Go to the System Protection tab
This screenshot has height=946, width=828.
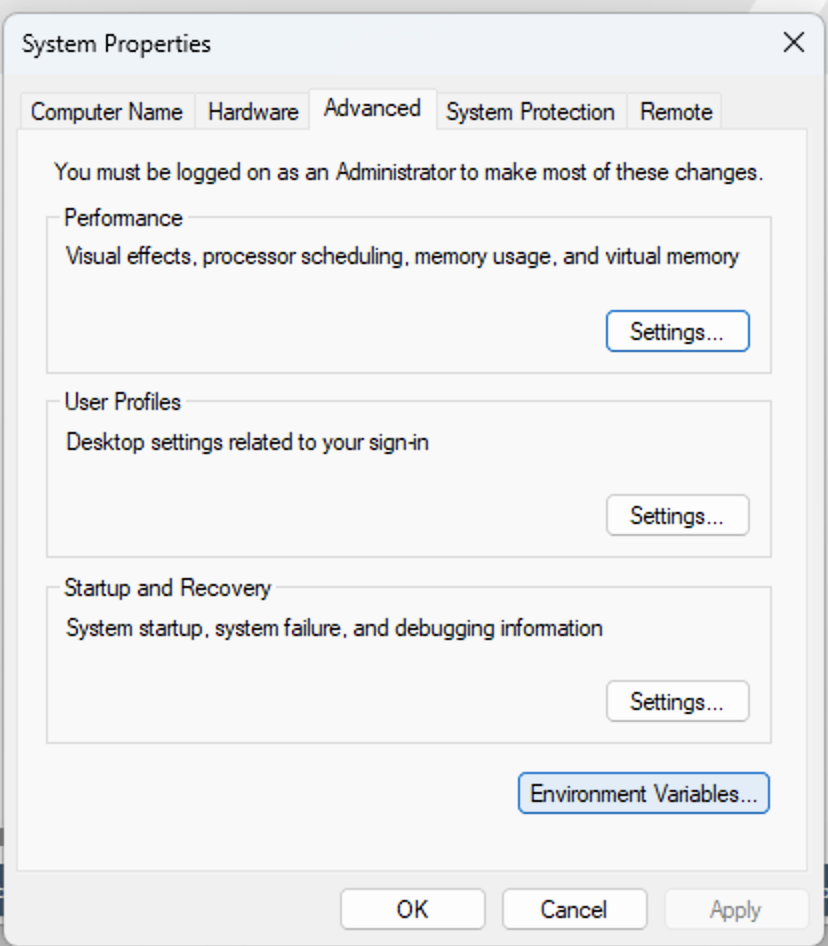pyautogui.click(x=530, y=112)
